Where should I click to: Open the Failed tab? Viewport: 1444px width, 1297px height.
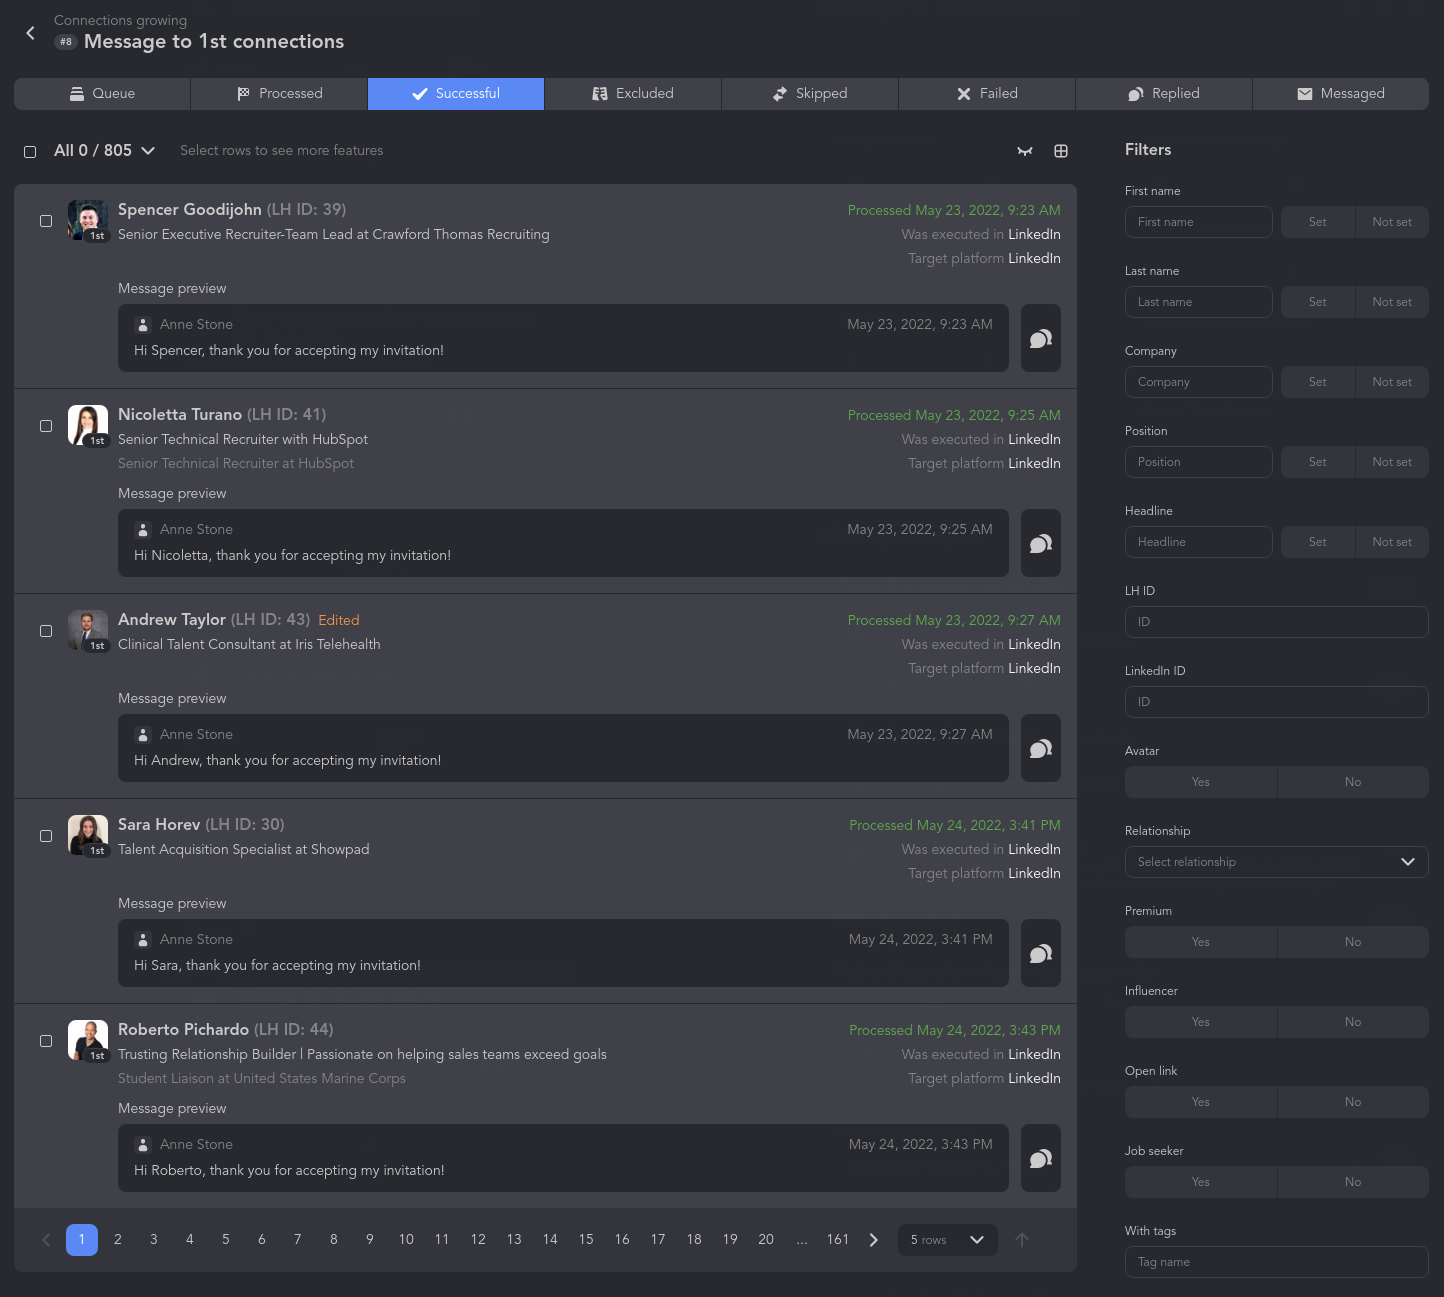click(987, 94)
